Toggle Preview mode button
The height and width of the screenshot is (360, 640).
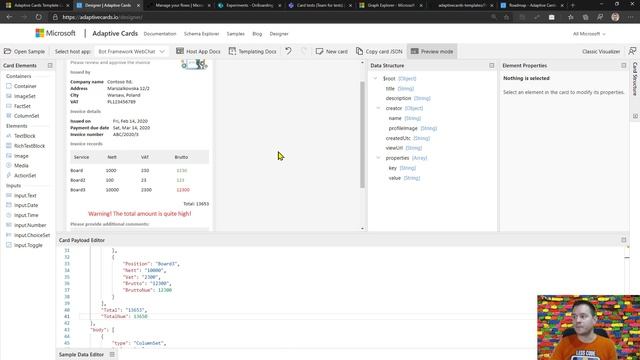(432, 51)
